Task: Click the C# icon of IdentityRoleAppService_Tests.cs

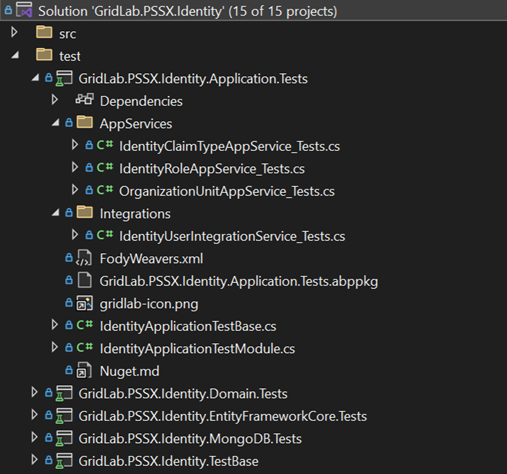Action: click(x=105, y=167)
